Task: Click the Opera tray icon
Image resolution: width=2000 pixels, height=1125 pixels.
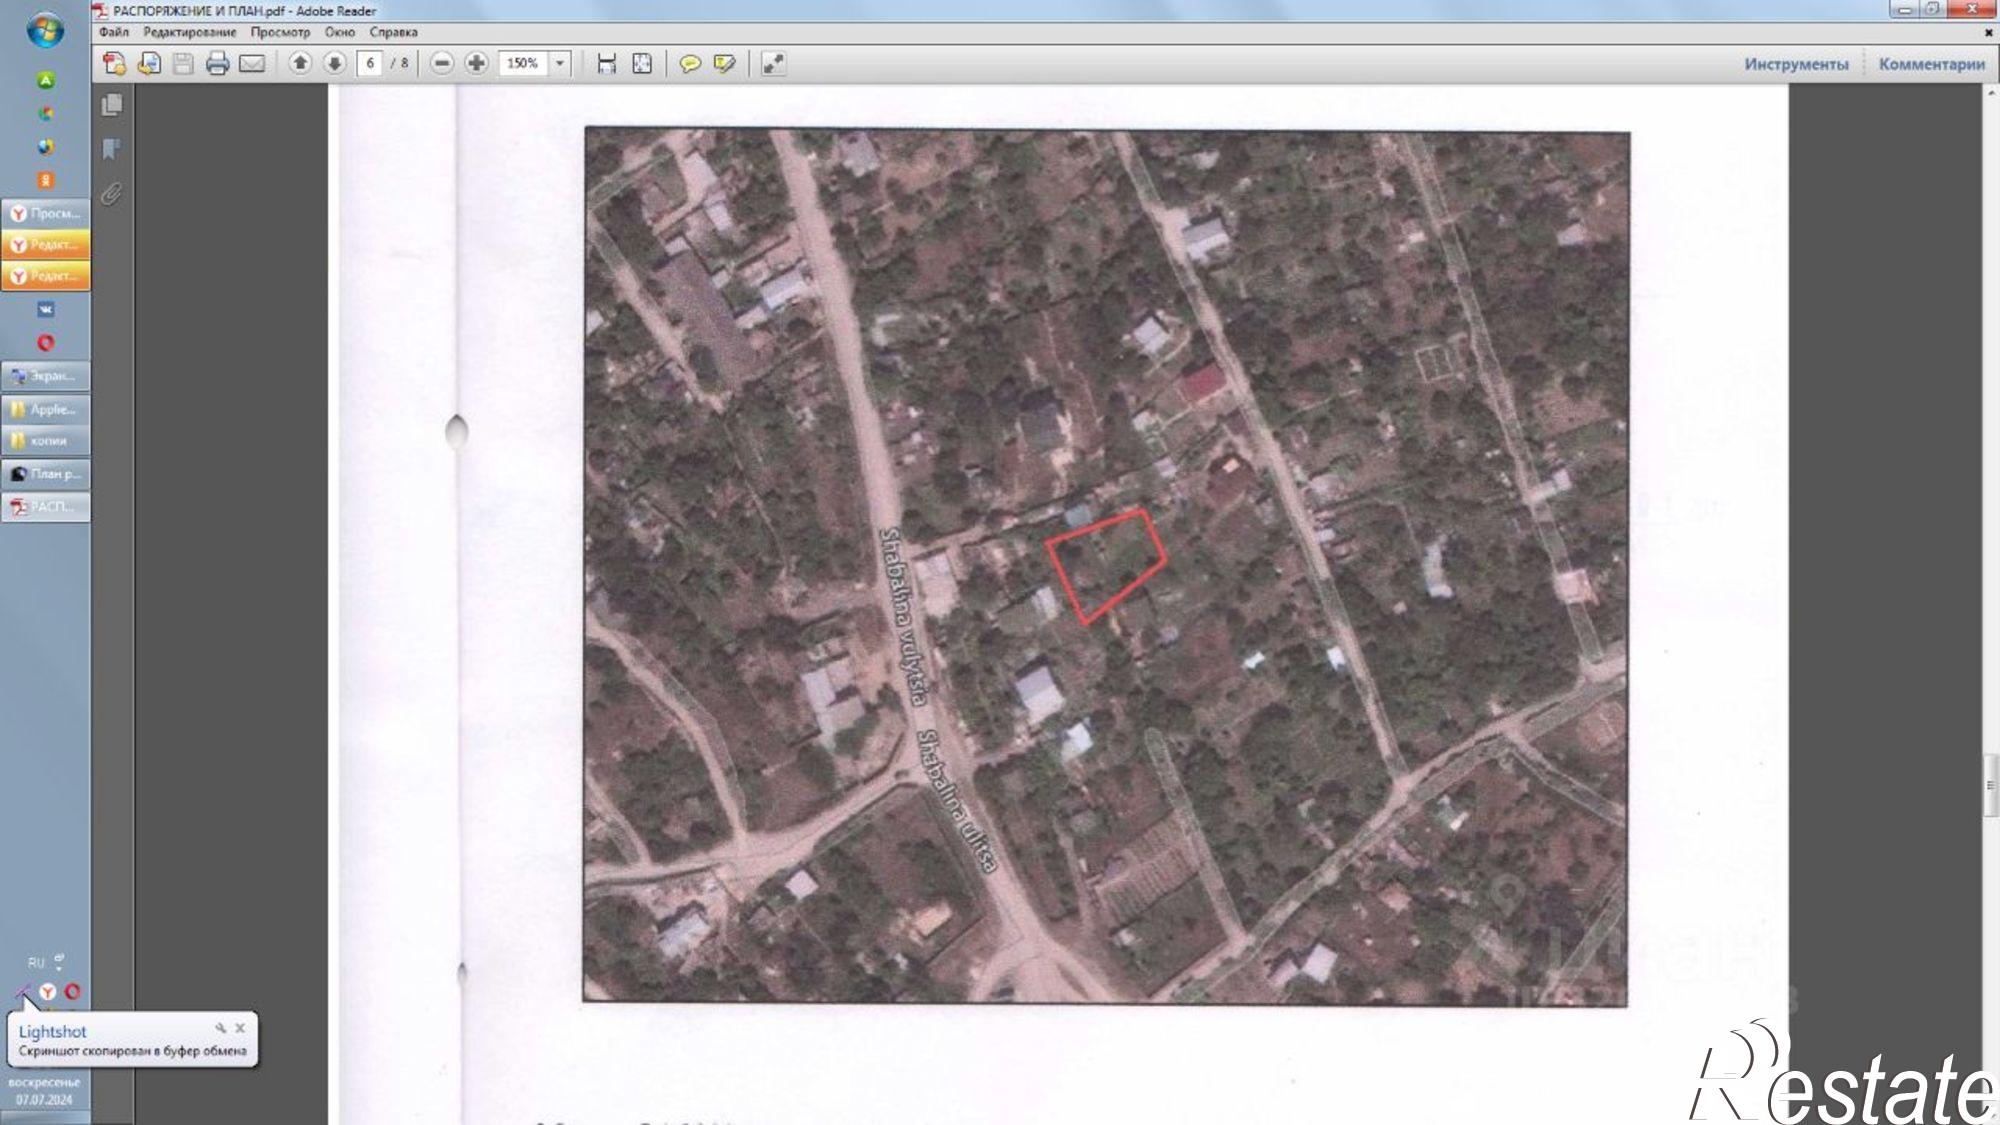Action: (72, 992)
